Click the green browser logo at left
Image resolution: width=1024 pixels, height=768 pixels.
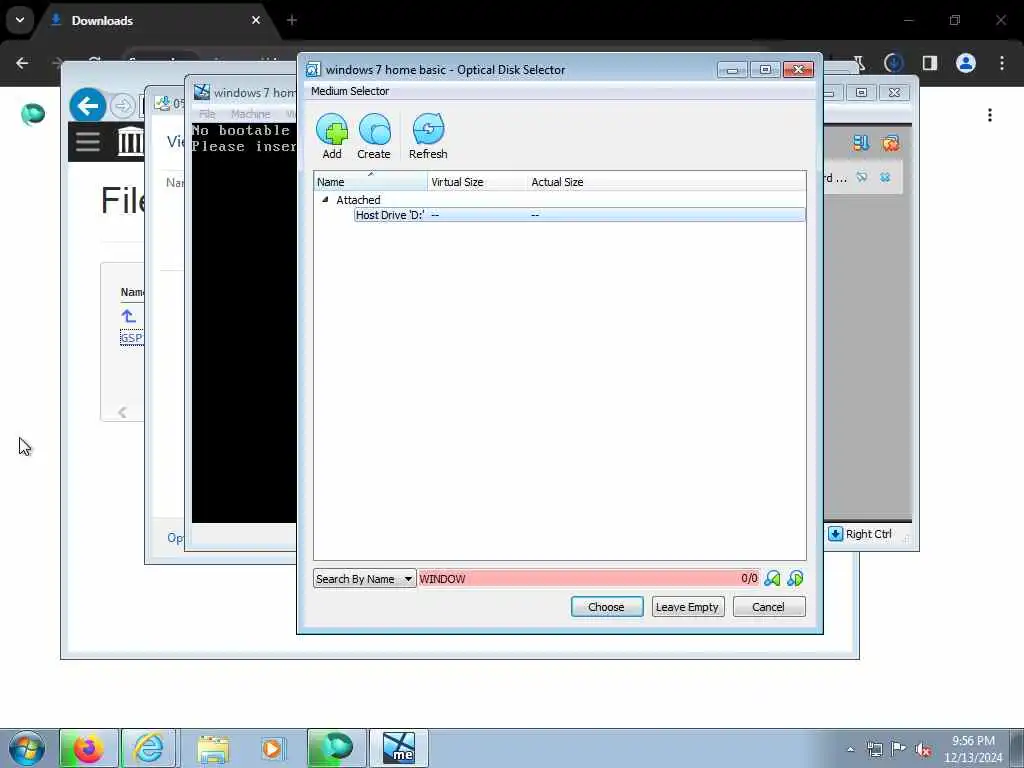[x=33, y=114]
